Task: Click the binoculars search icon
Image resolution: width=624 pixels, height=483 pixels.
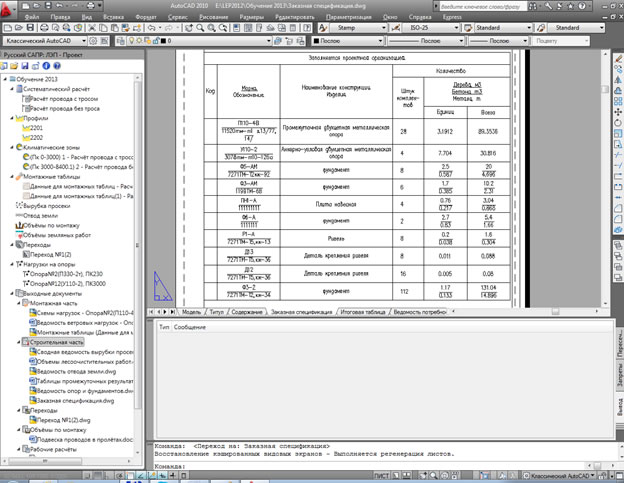Action: (x=532, y=6)
